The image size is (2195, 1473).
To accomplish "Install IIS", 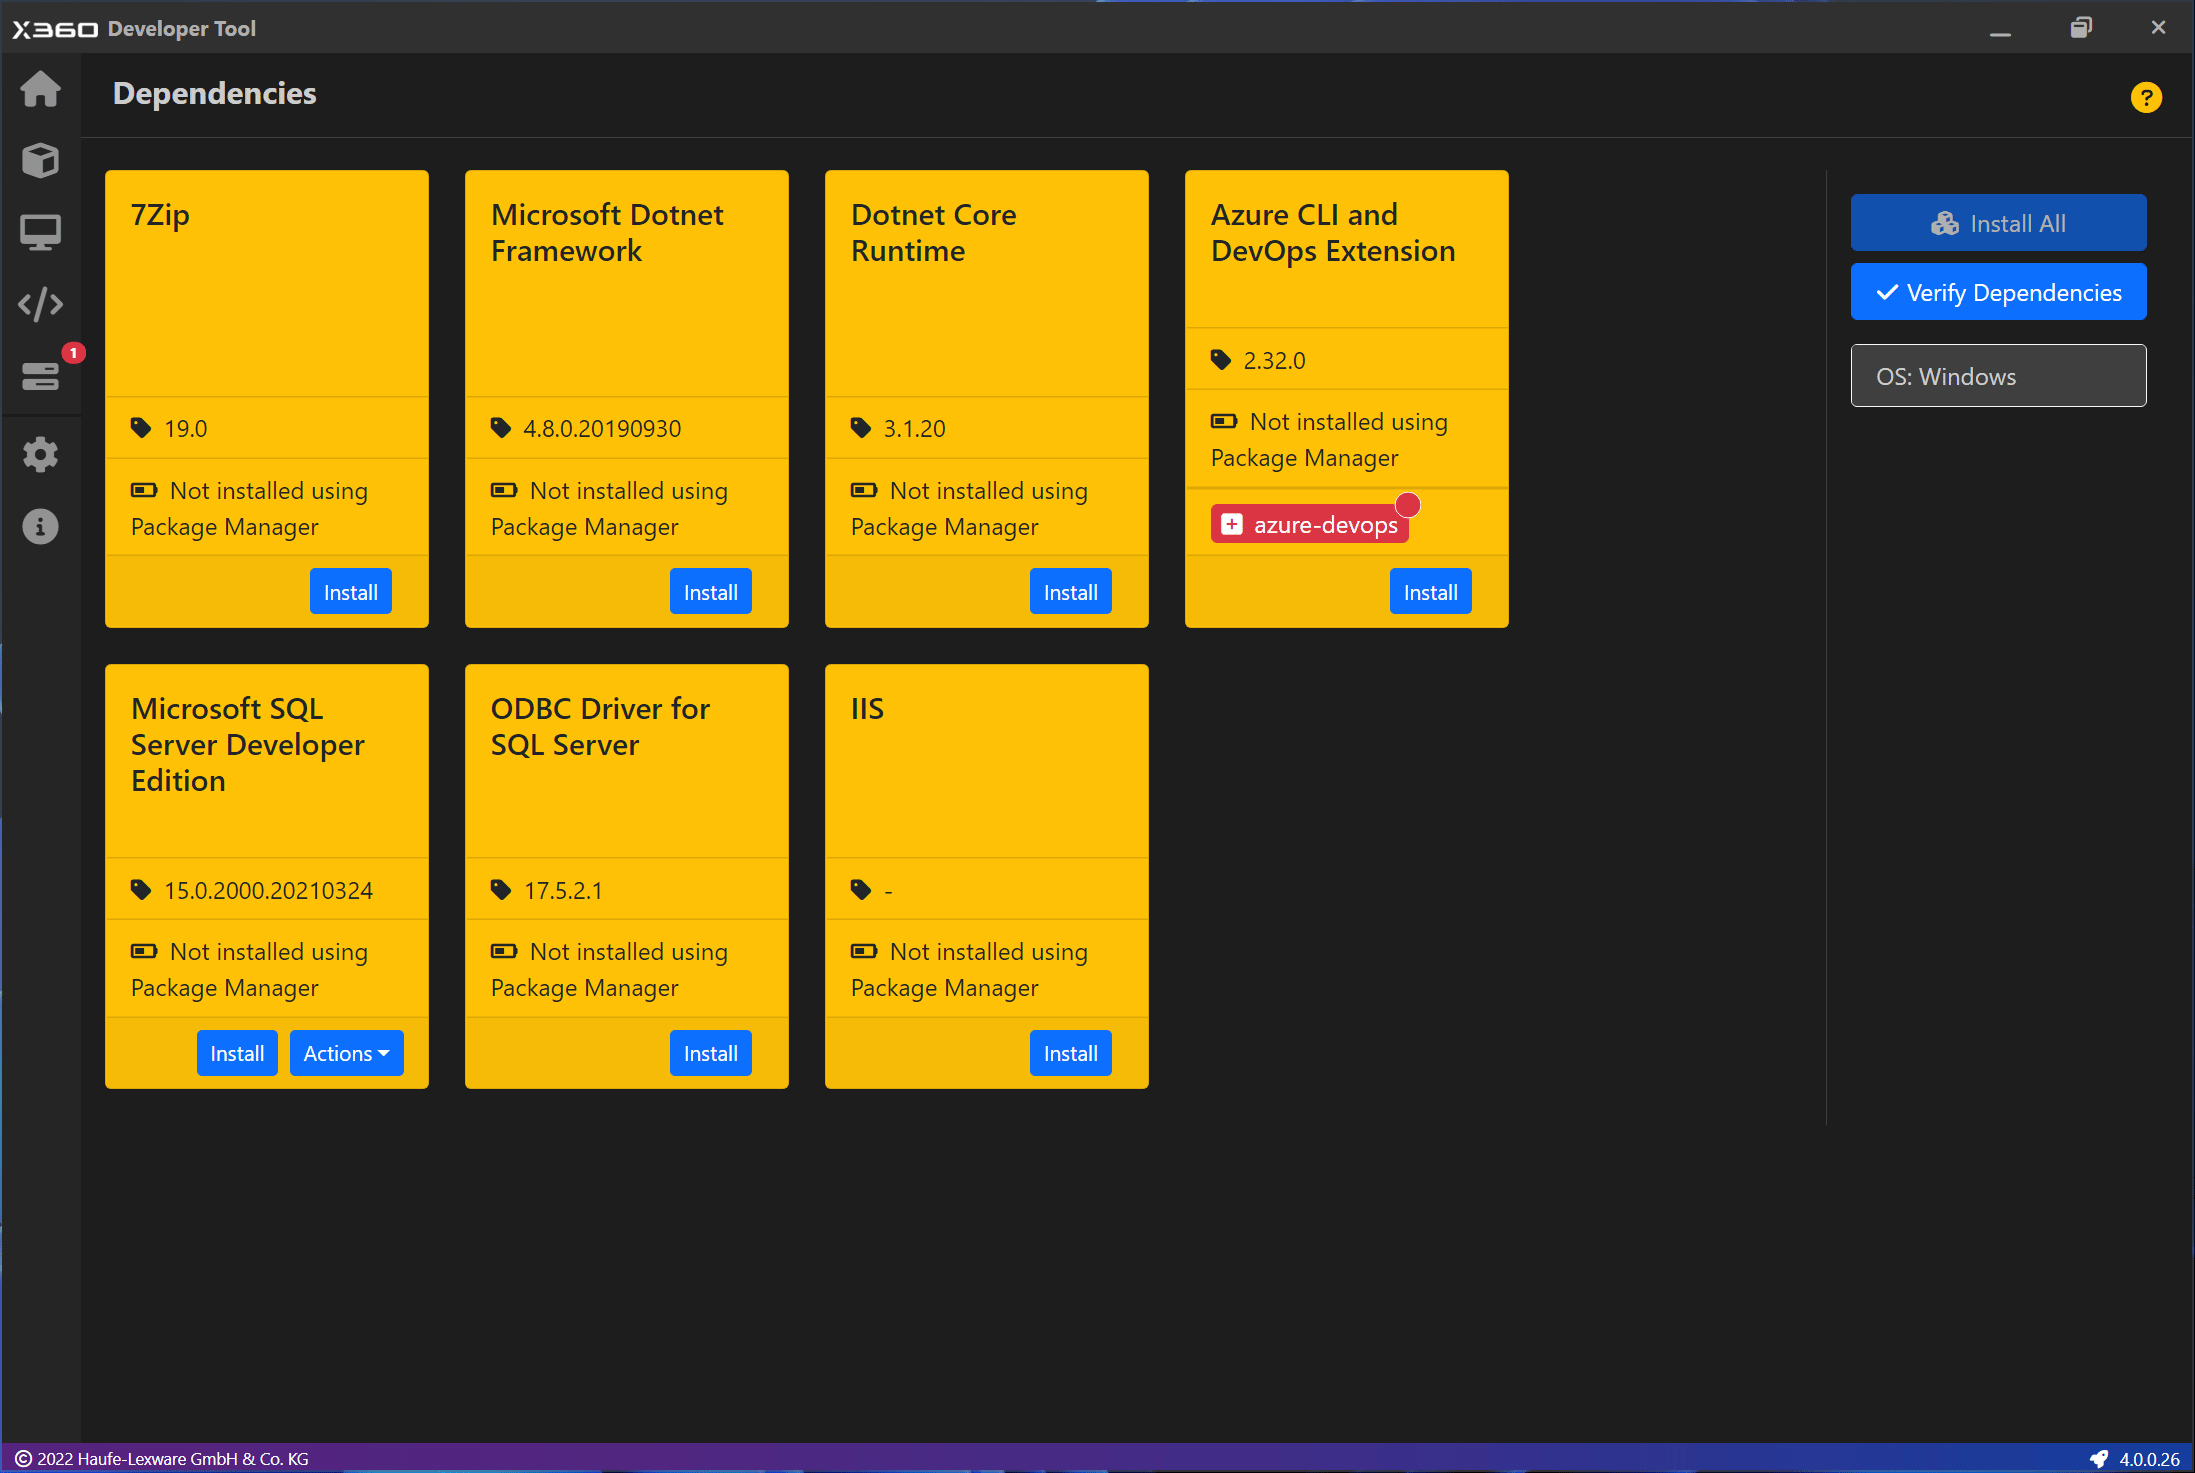I will tap(1070, 1053).
